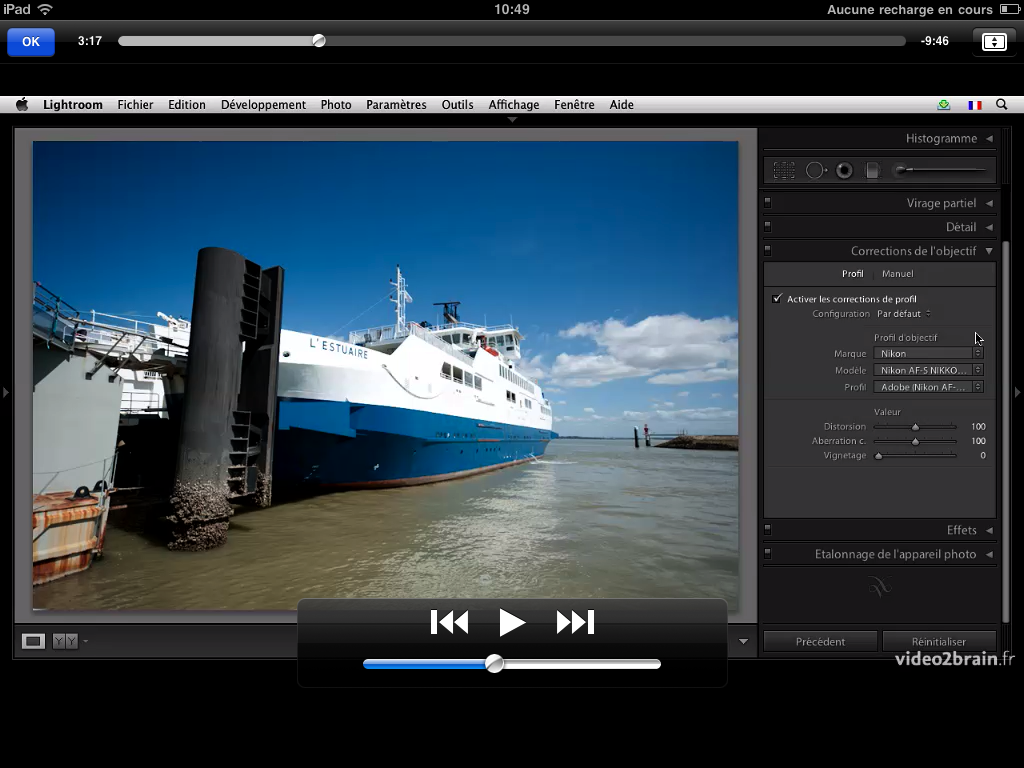Viewport: 1024px width, 768px height.
Task: Open the Paramètres menu
Action: pos(396,104)
